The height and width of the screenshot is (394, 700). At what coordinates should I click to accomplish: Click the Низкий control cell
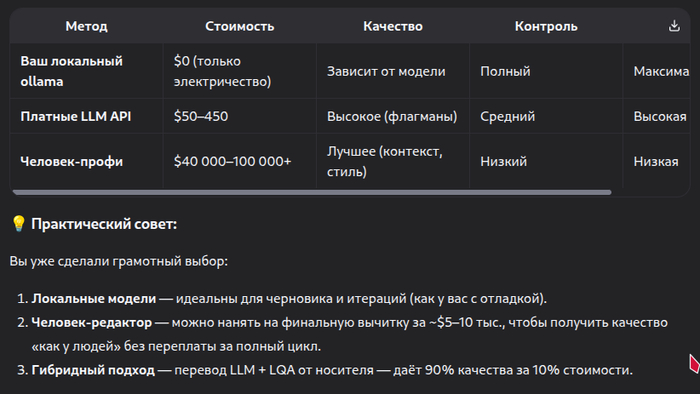click(x=504, y=162)
